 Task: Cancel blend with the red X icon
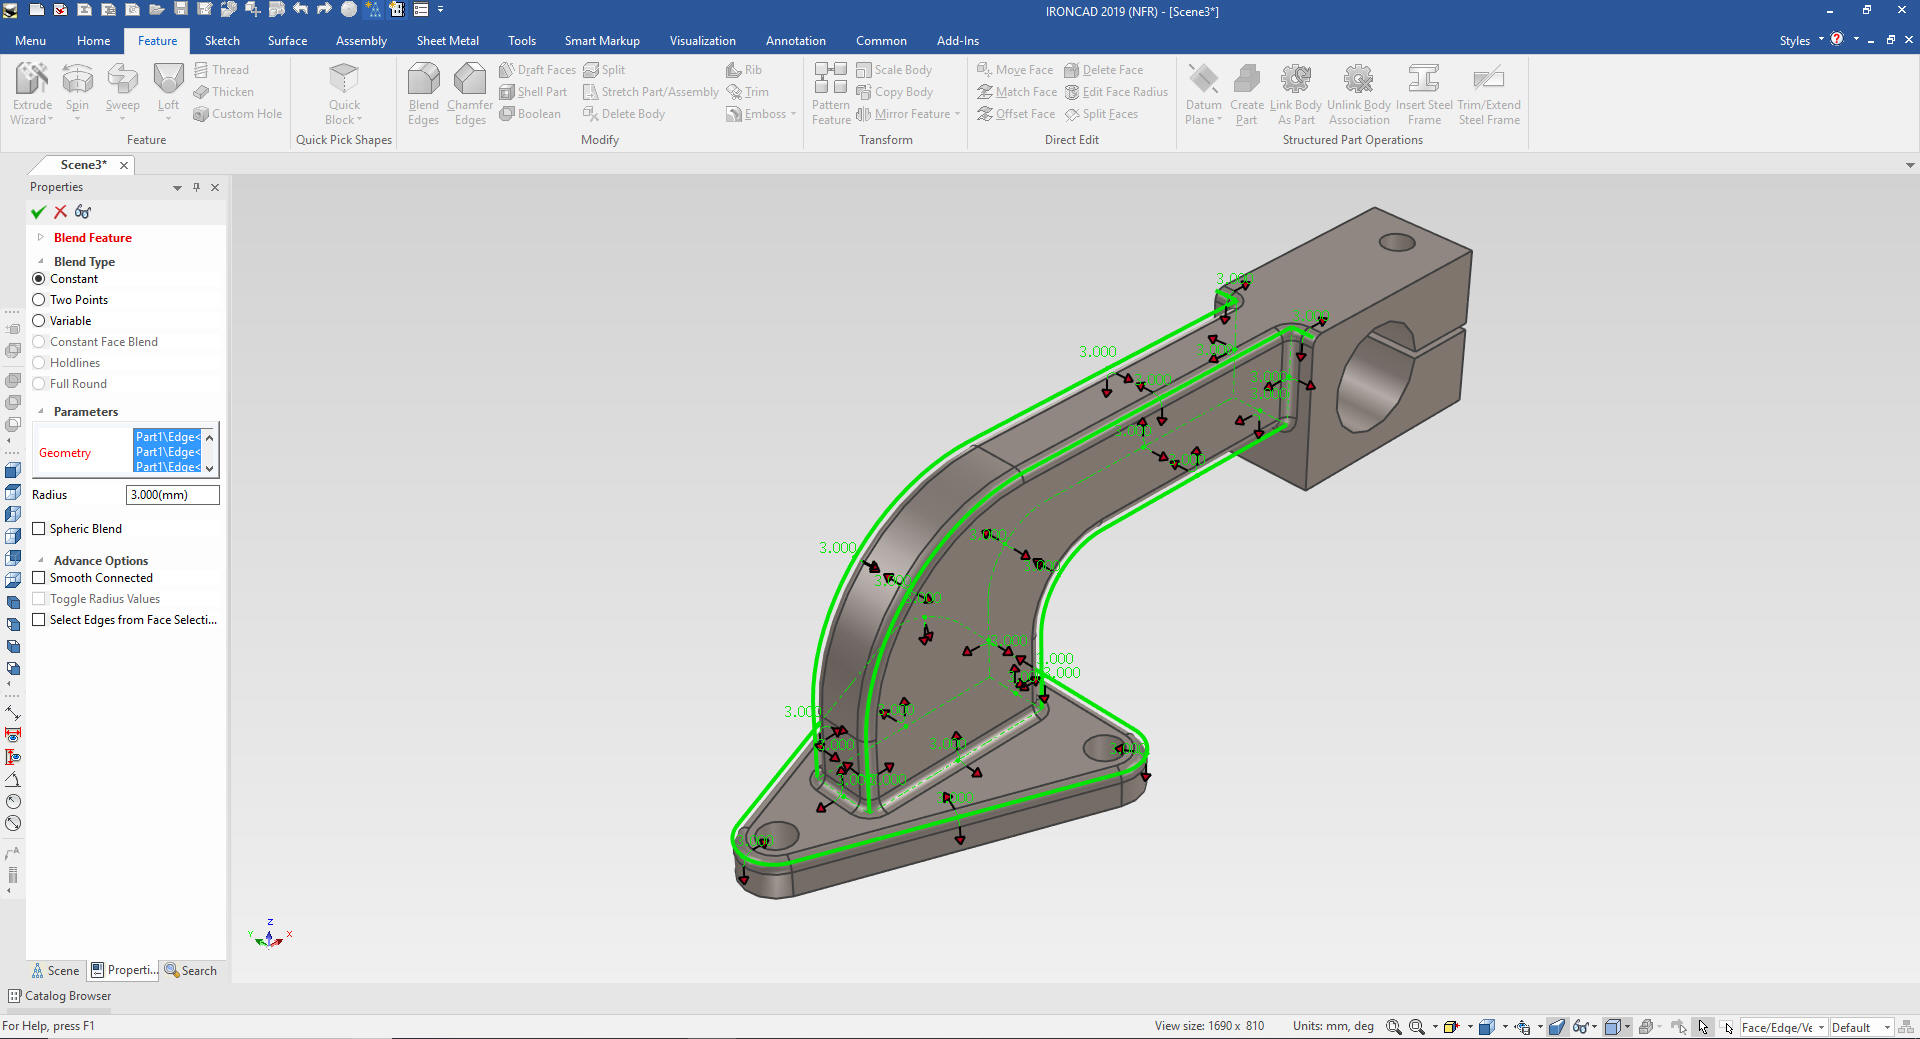pyautogui.click(x=61, y=212)
